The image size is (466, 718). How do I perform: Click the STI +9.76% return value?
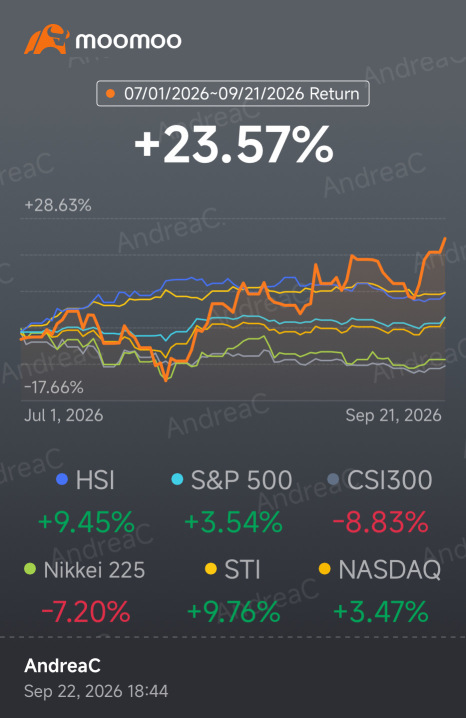[233, 612]
